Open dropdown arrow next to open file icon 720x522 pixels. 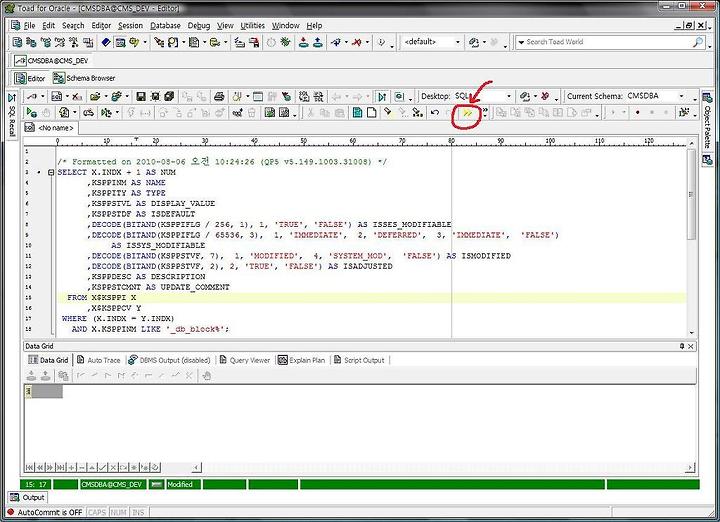pos(106,96)
